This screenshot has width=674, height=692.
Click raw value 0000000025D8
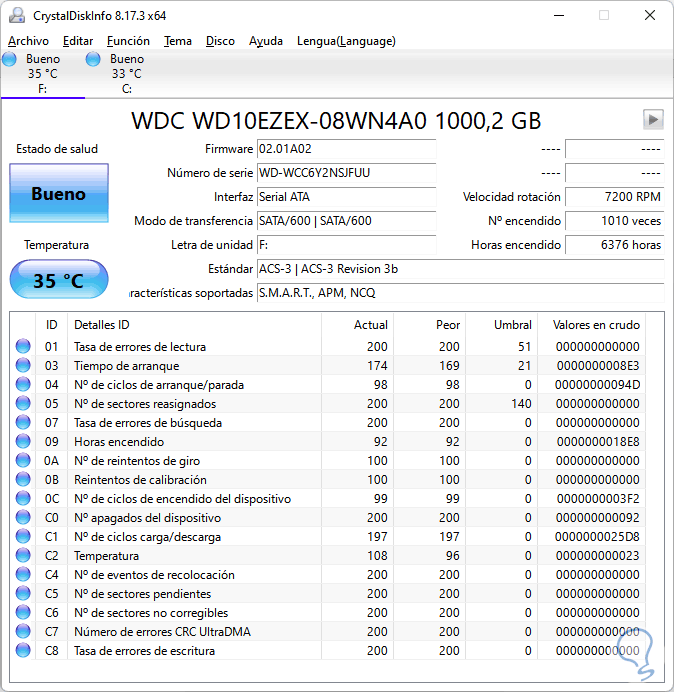597,537
